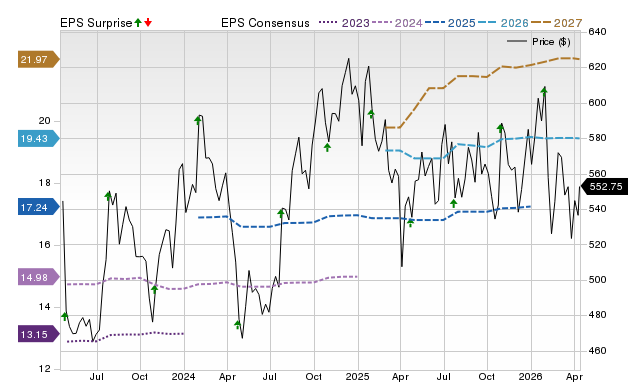Click the EPS Surprise legend title
640x382 pixels.
coord(96,23)
